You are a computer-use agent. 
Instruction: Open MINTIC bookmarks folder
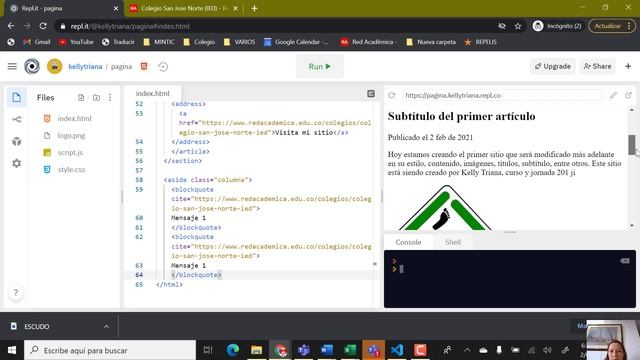[x=159, y=42]
